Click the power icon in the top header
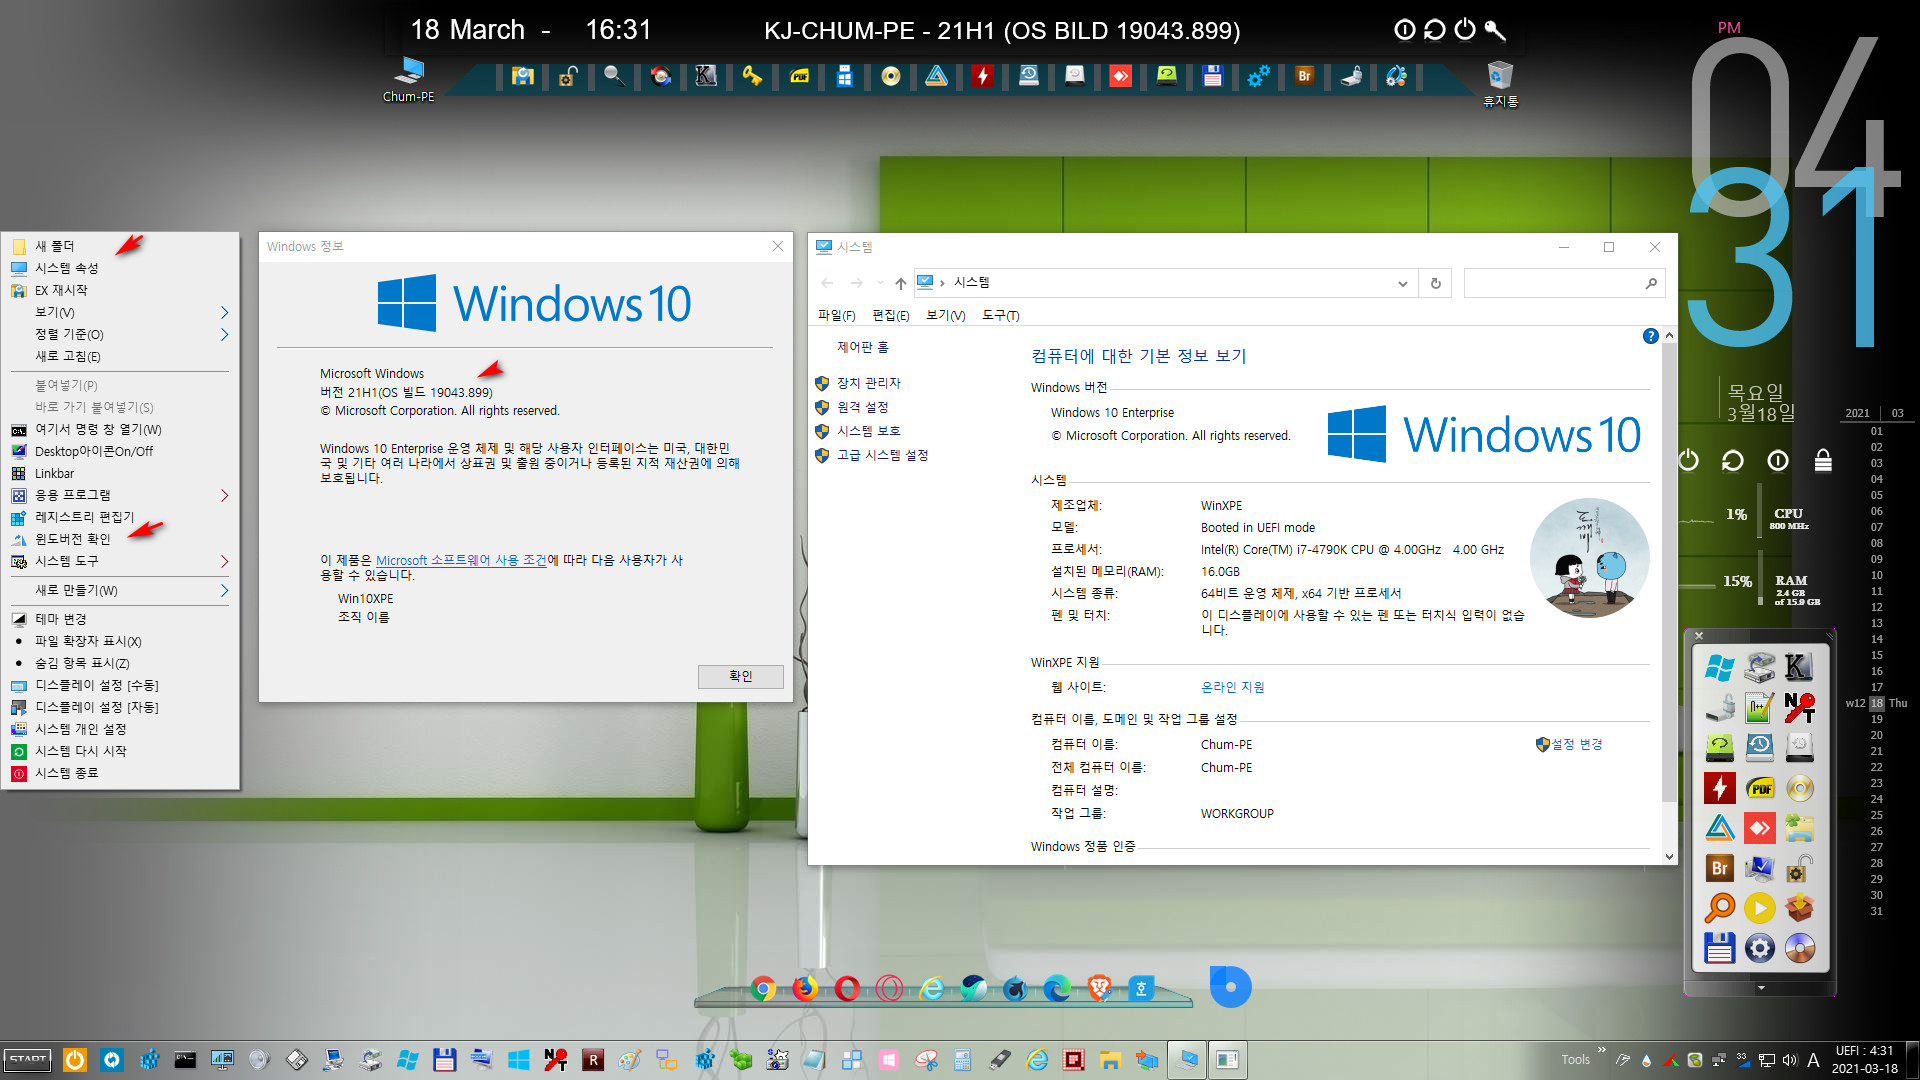 (1465, 30)
